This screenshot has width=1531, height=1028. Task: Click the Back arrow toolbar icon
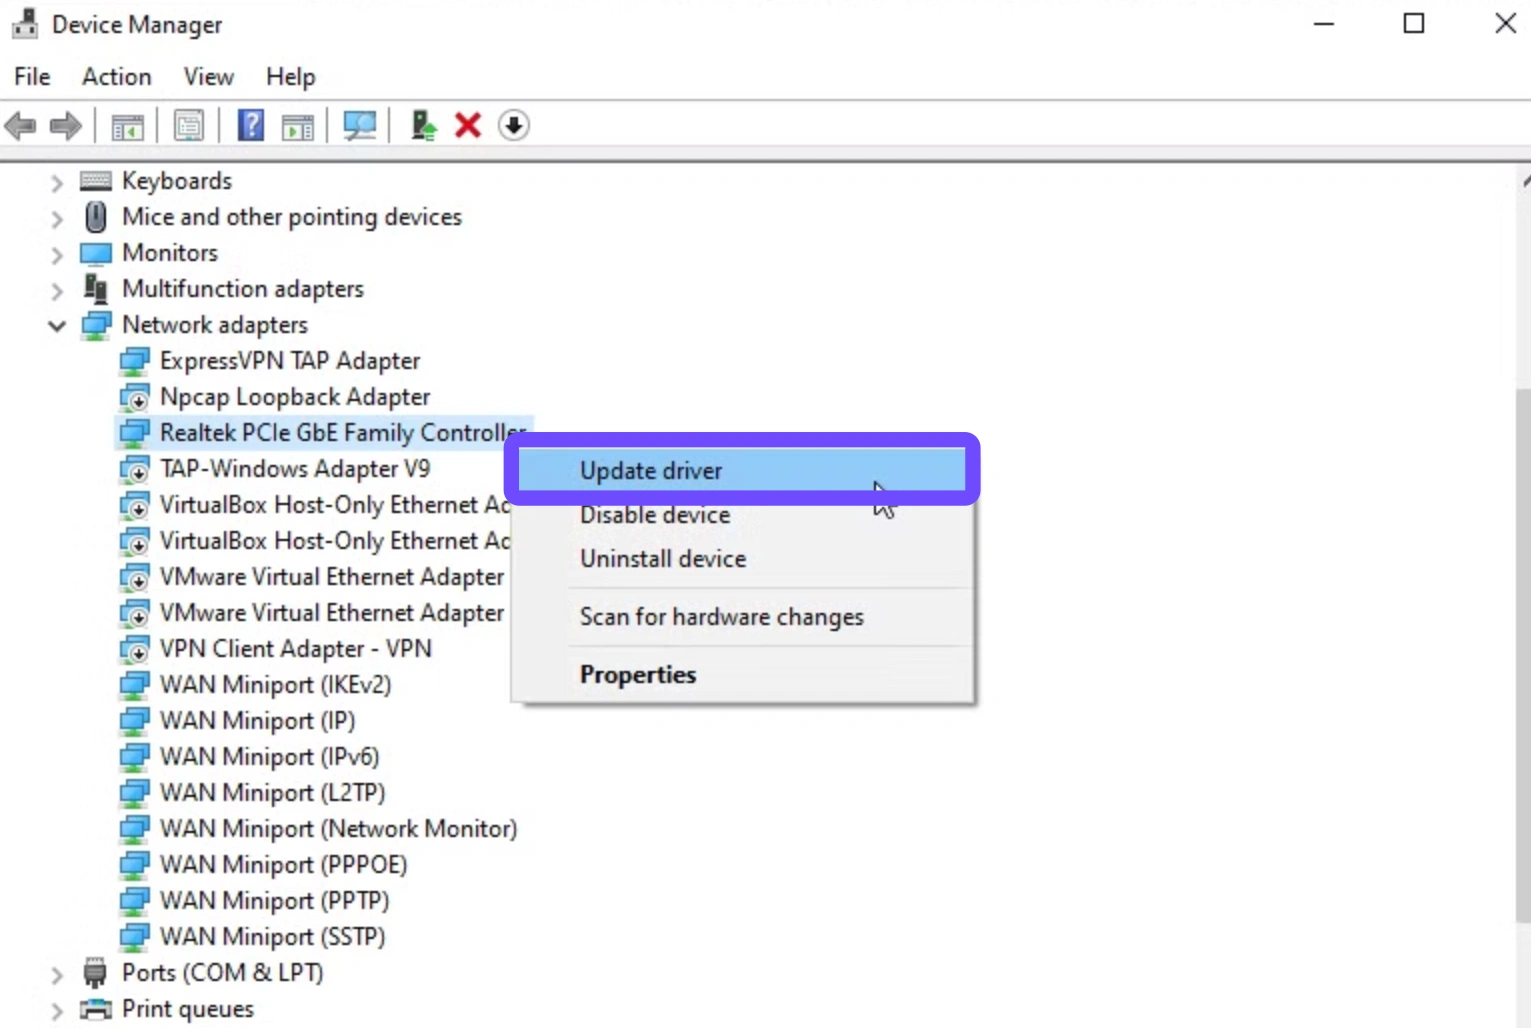click(20, 126)
